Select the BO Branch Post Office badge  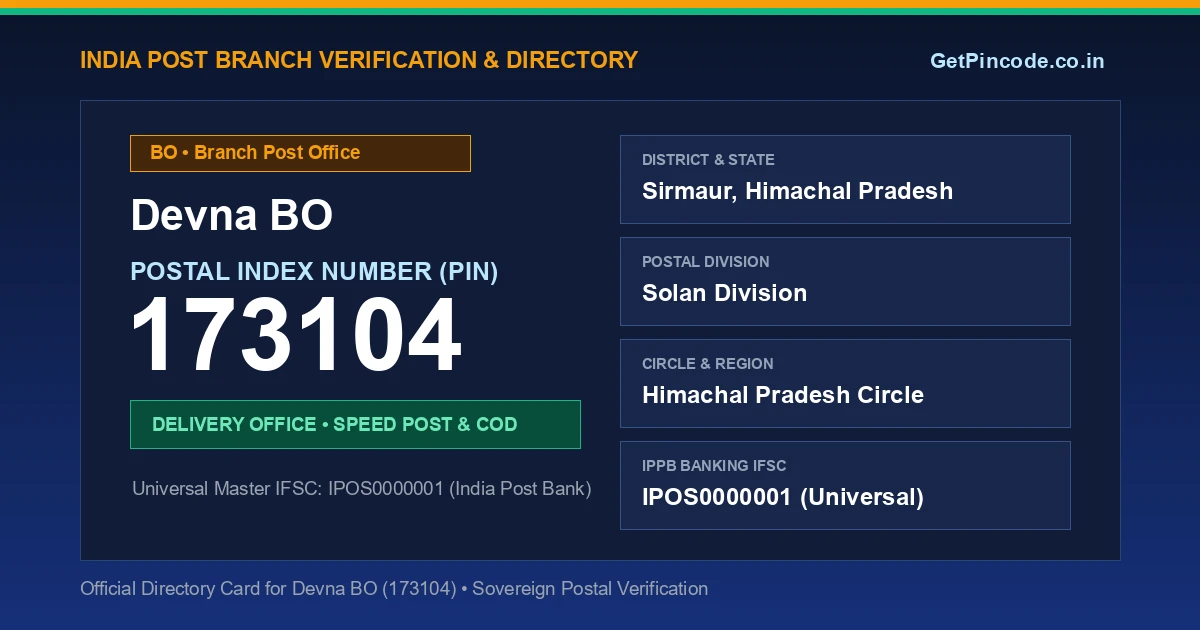coord(300,153)
